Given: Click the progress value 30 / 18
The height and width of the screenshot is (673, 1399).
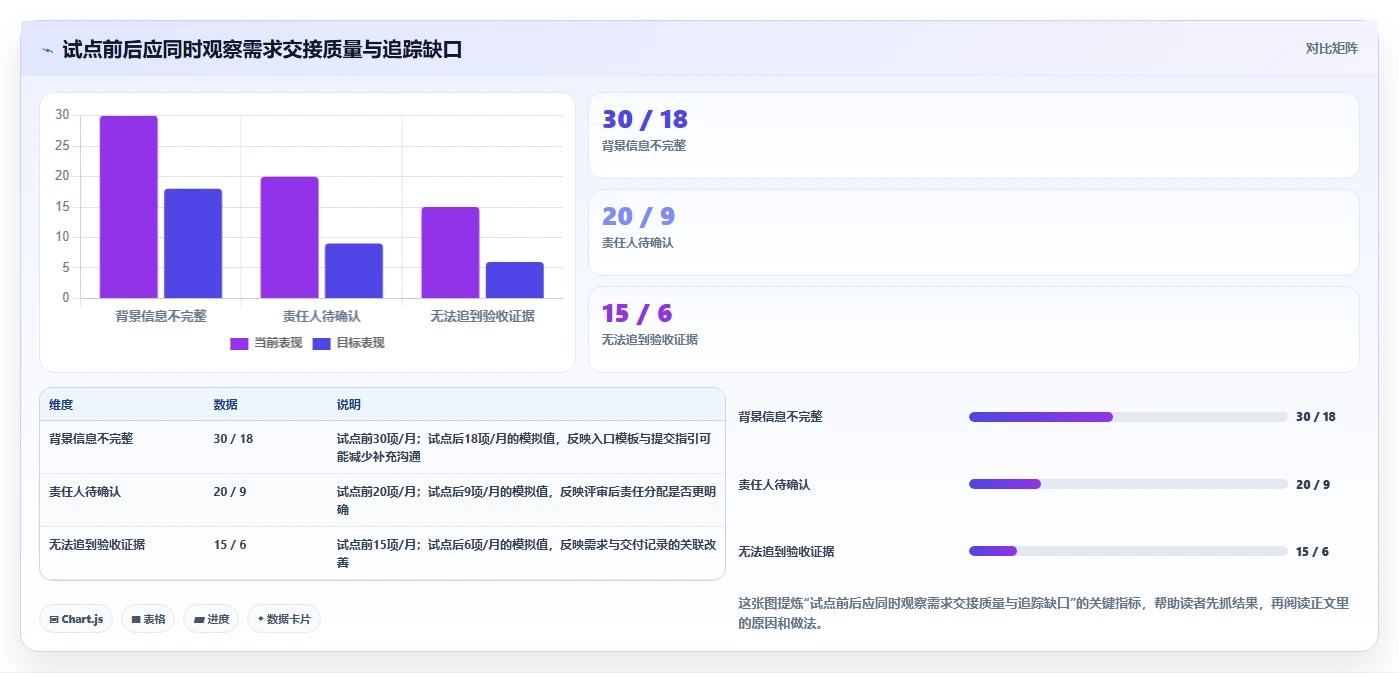Looking at the screenshot, I should click(1316, 417).
